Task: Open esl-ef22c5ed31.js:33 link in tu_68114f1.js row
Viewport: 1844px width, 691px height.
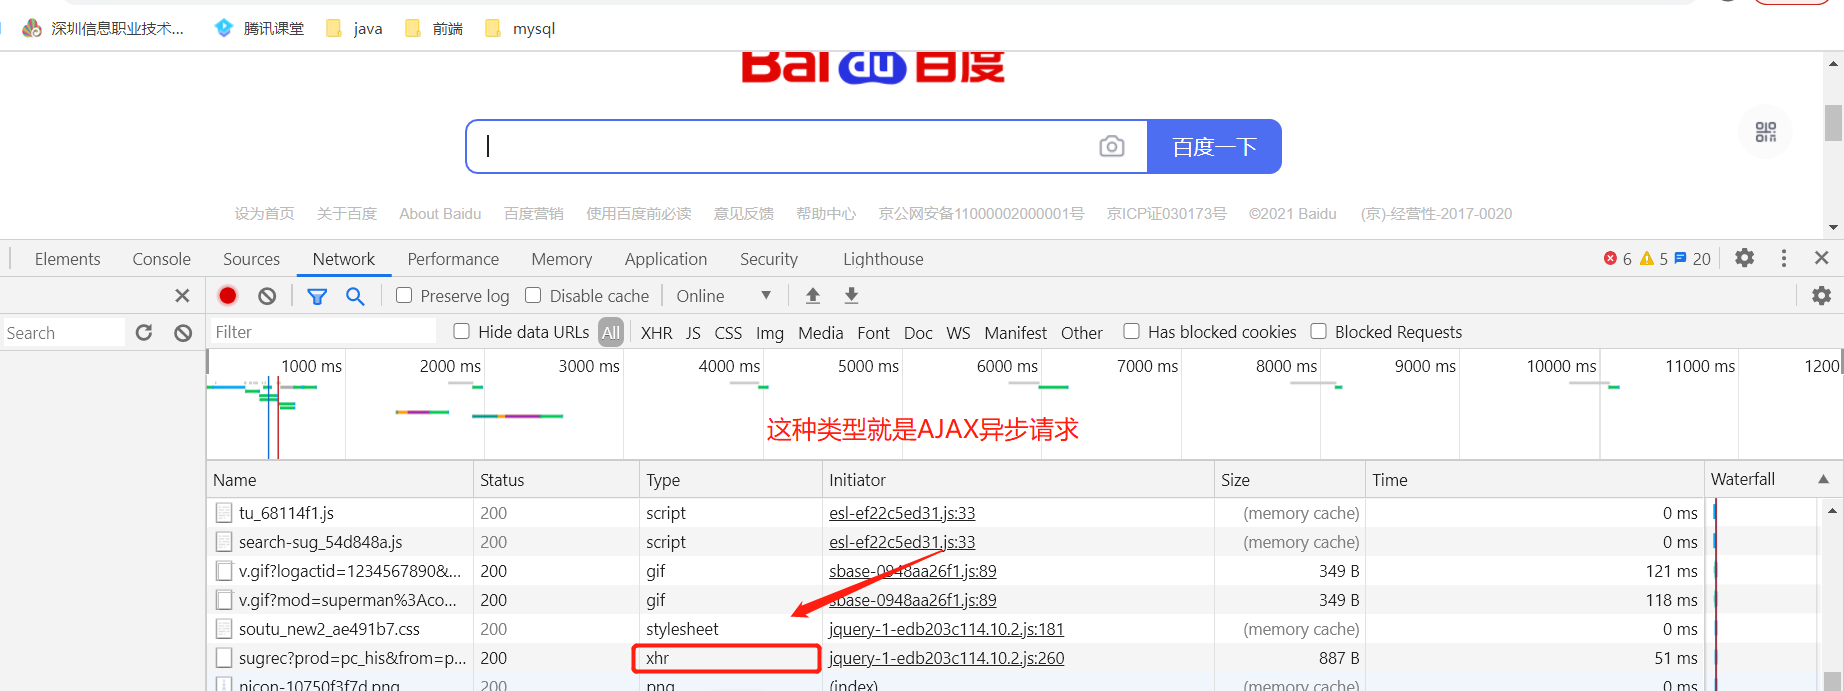Action: click(902, 513)
